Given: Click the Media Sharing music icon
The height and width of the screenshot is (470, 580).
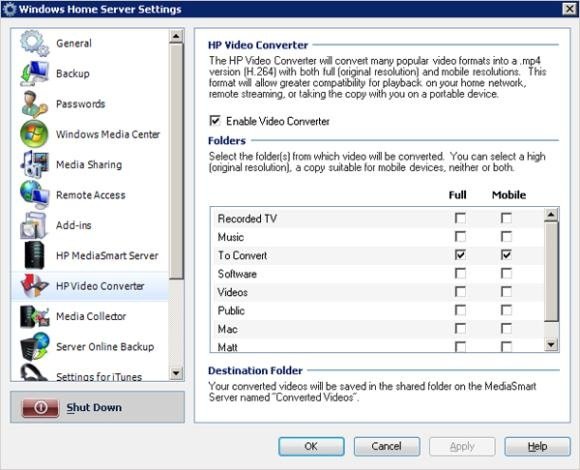Looking at the screenshot, I should pos(34,164).
